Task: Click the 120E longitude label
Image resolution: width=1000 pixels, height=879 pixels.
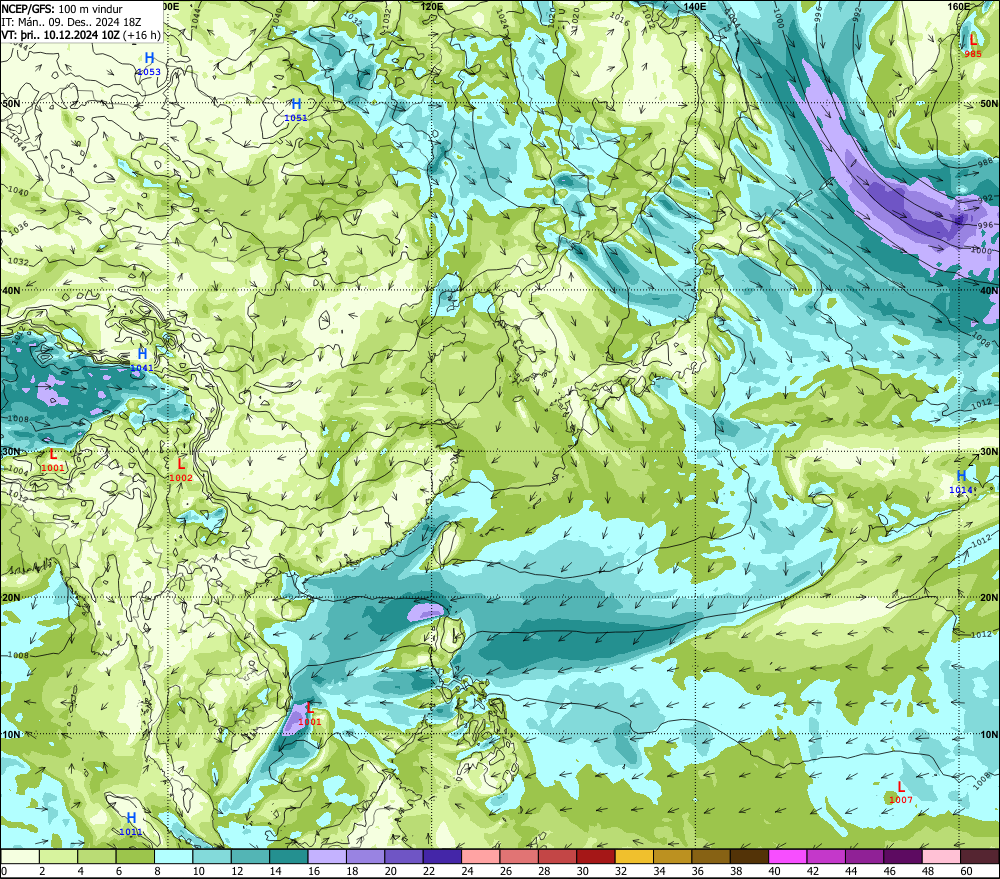Action: pos(432,6)
